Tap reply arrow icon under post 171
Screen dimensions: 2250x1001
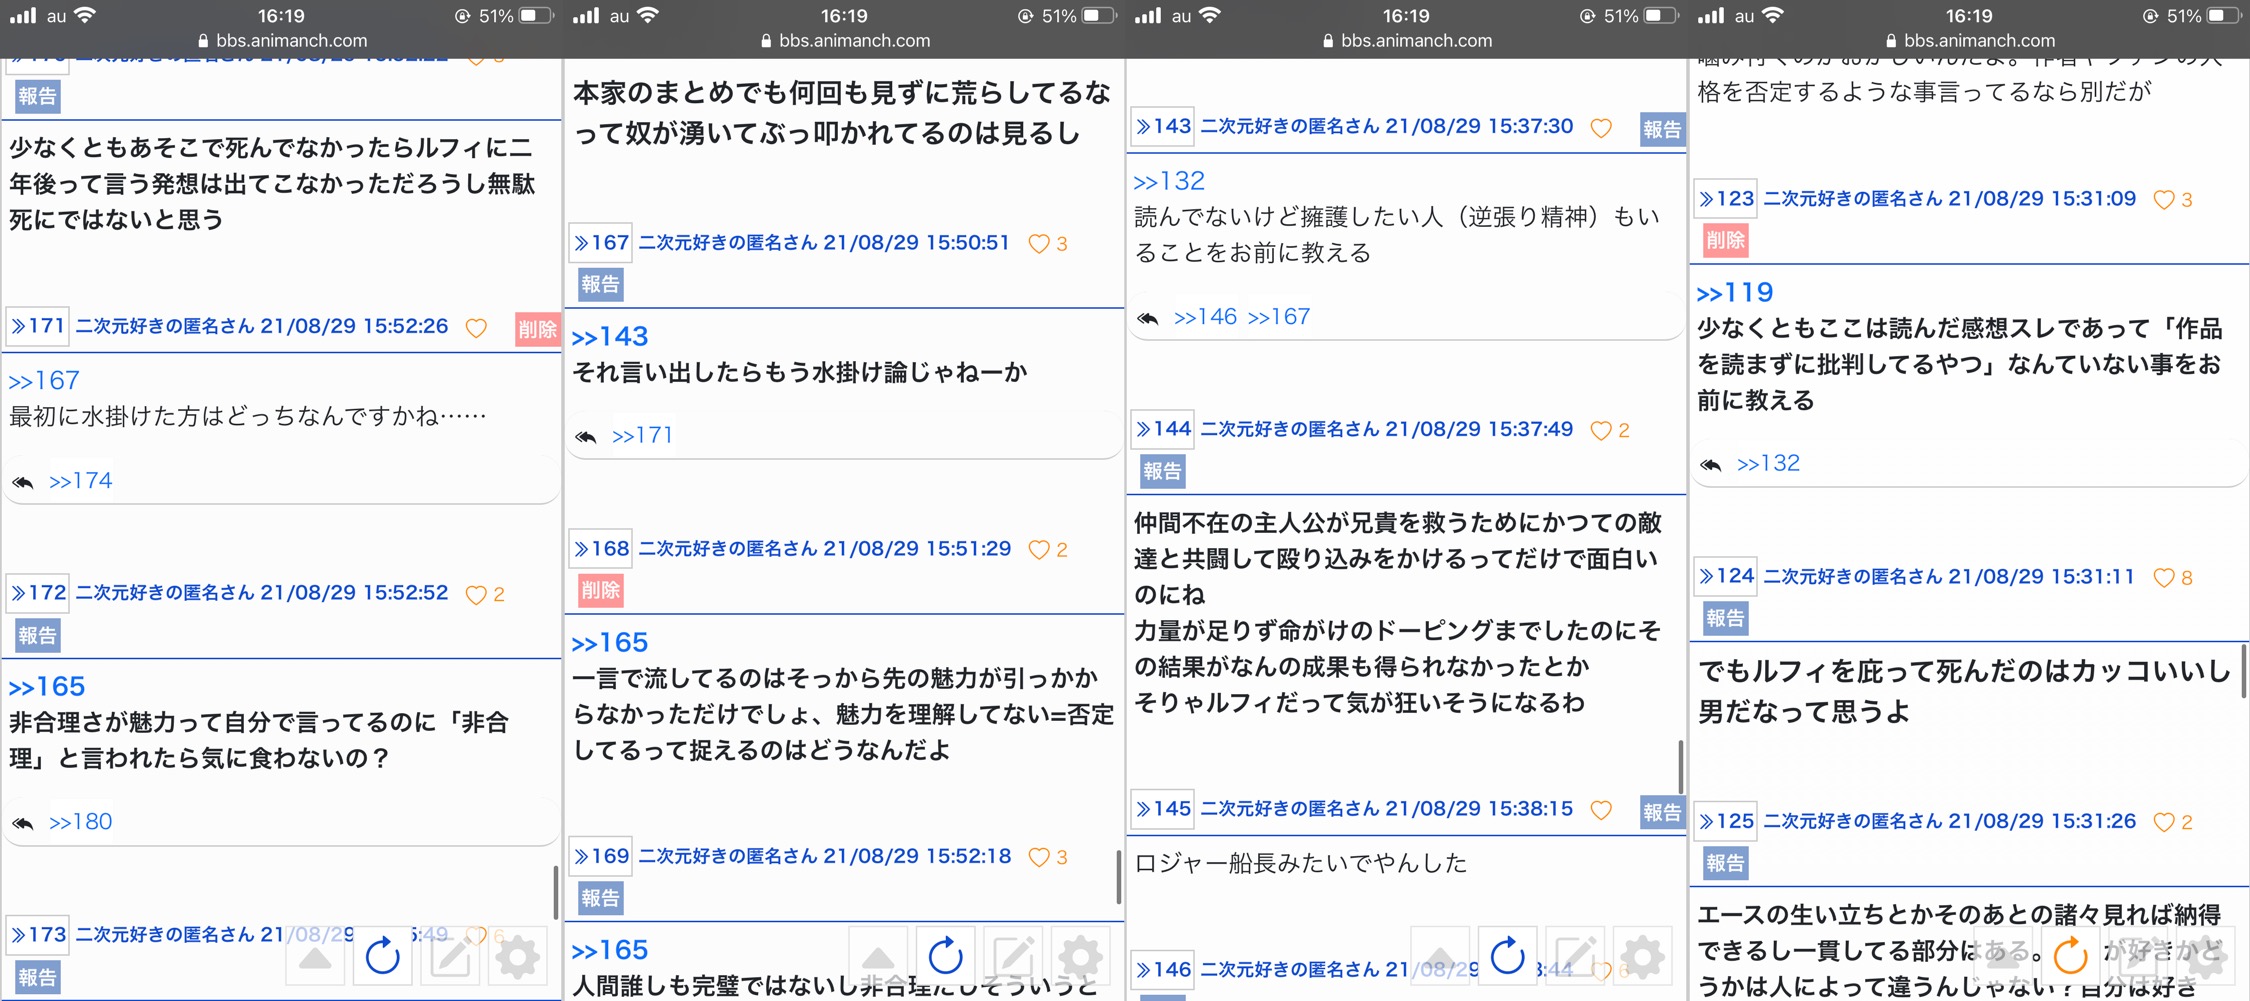tap(23, 483)
